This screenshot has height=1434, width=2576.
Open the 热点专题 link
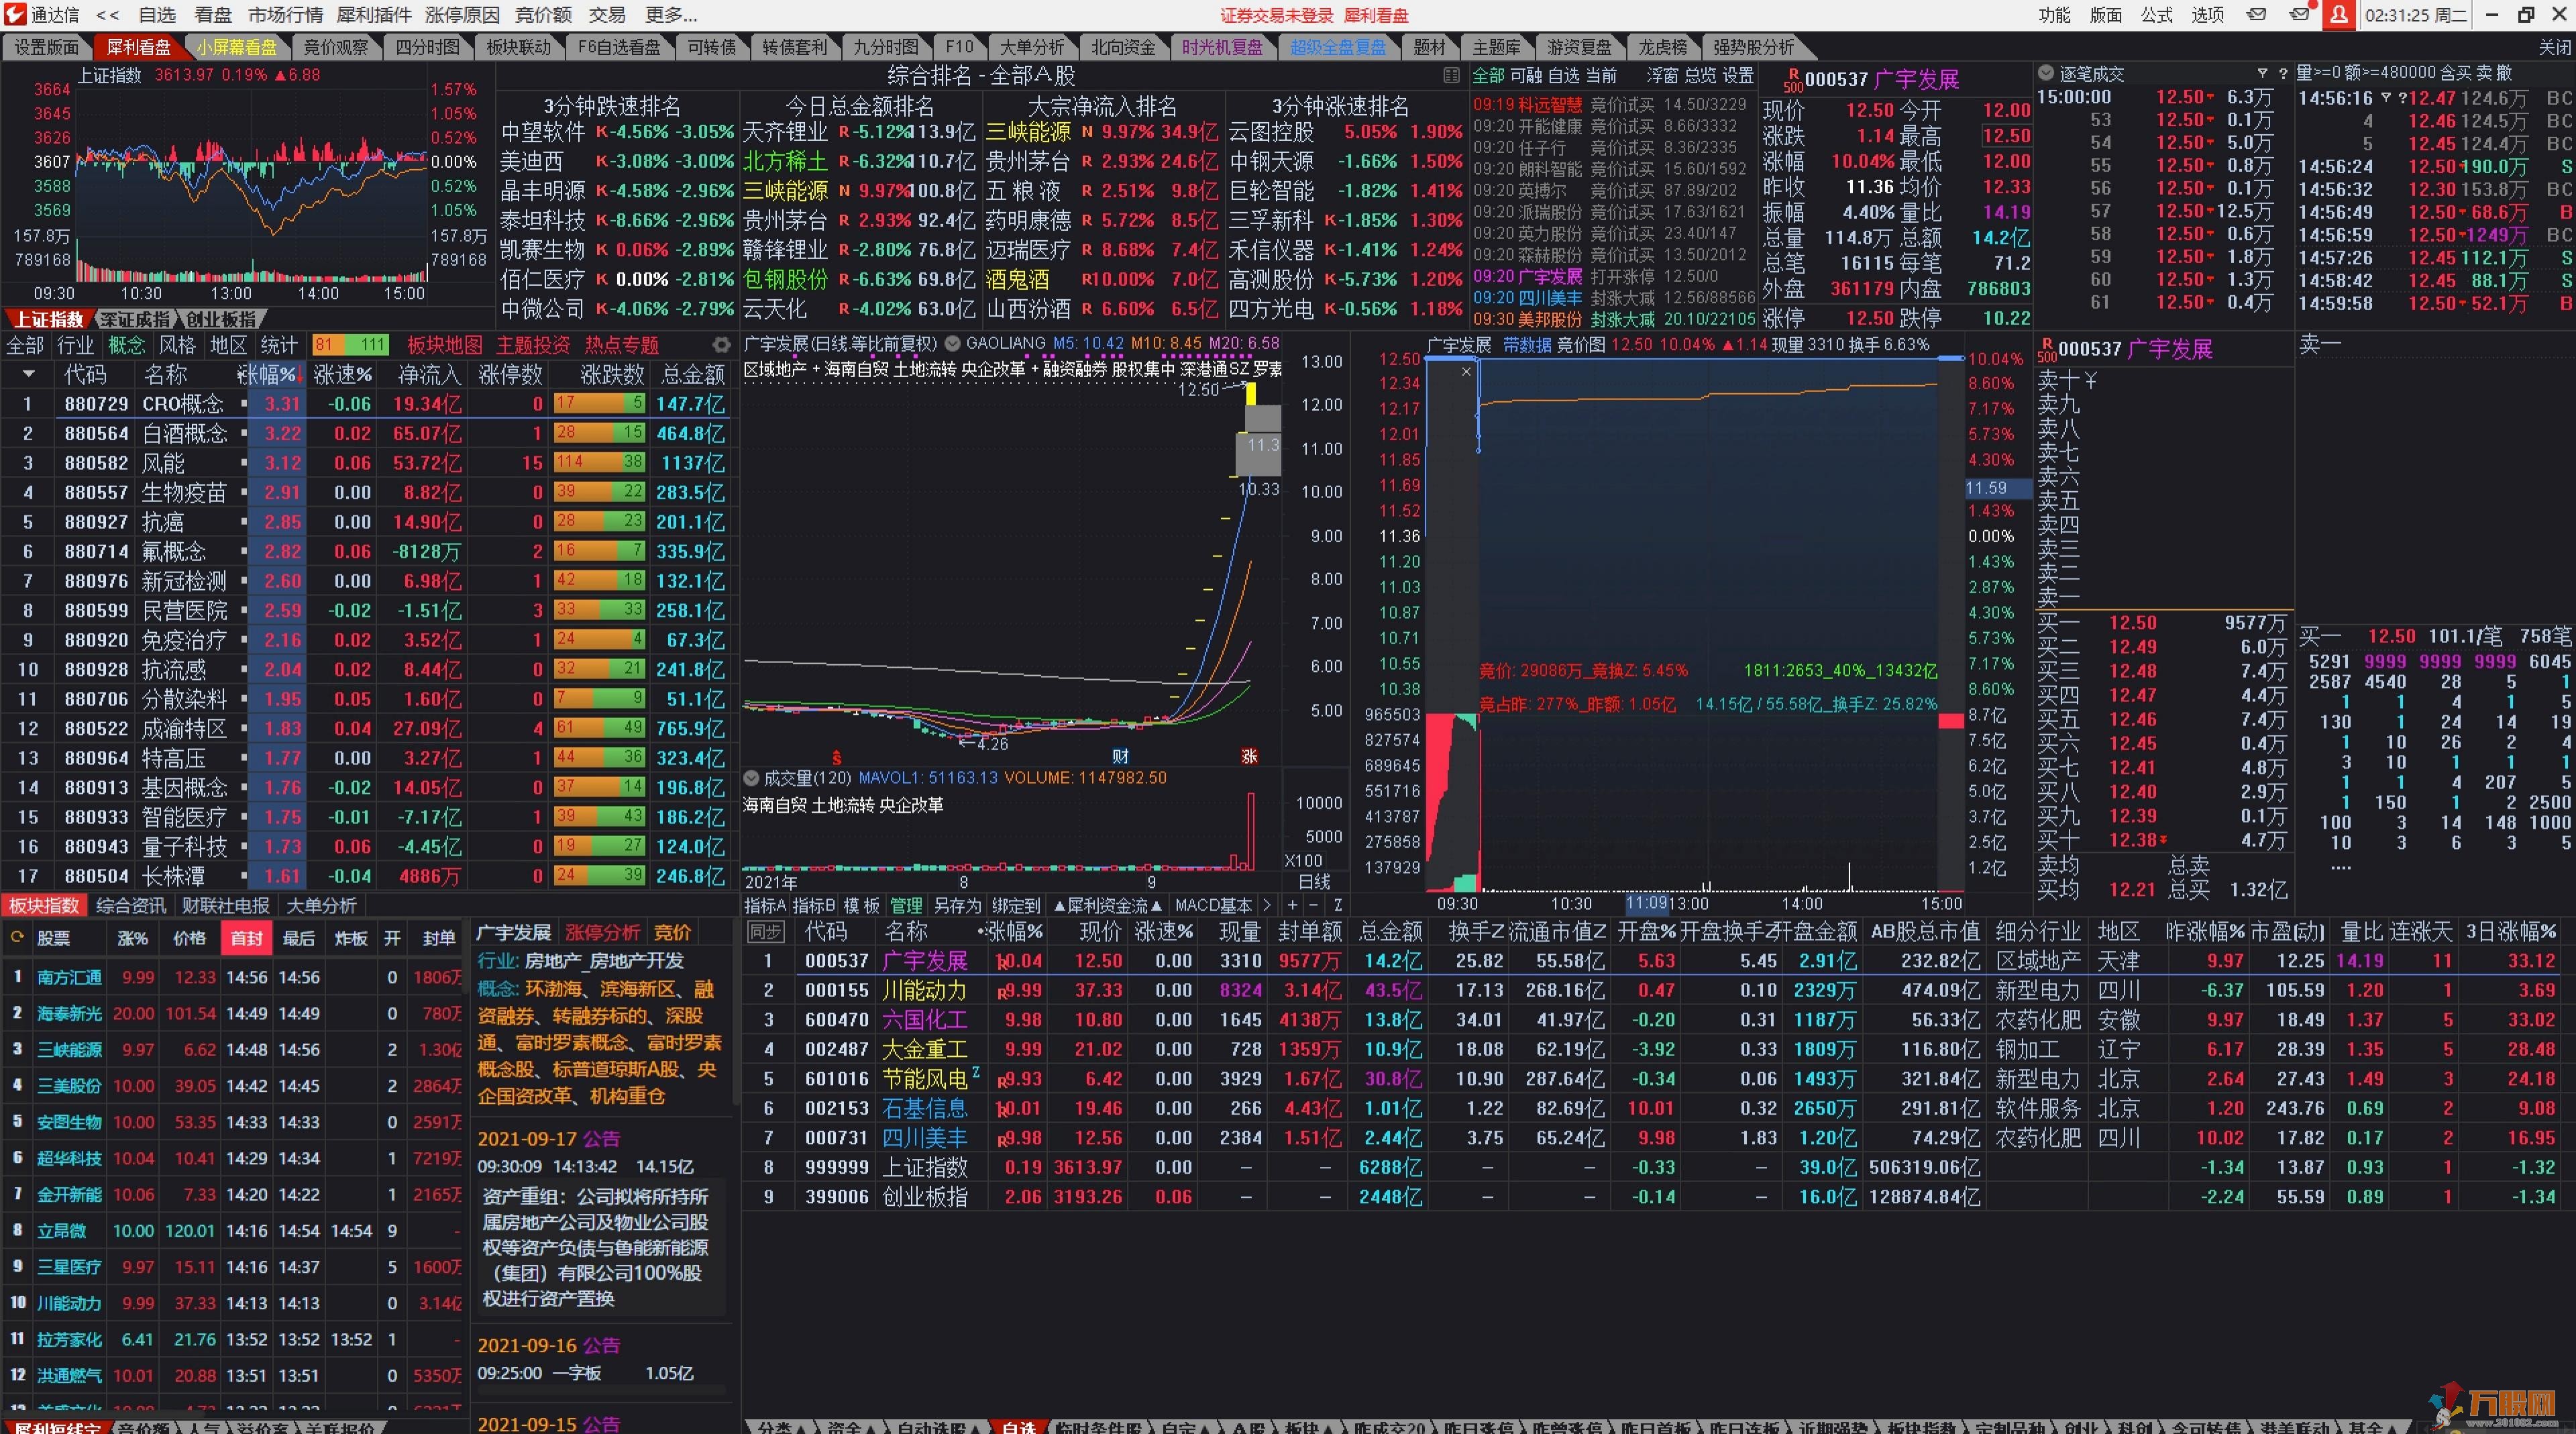coord(622,345)
